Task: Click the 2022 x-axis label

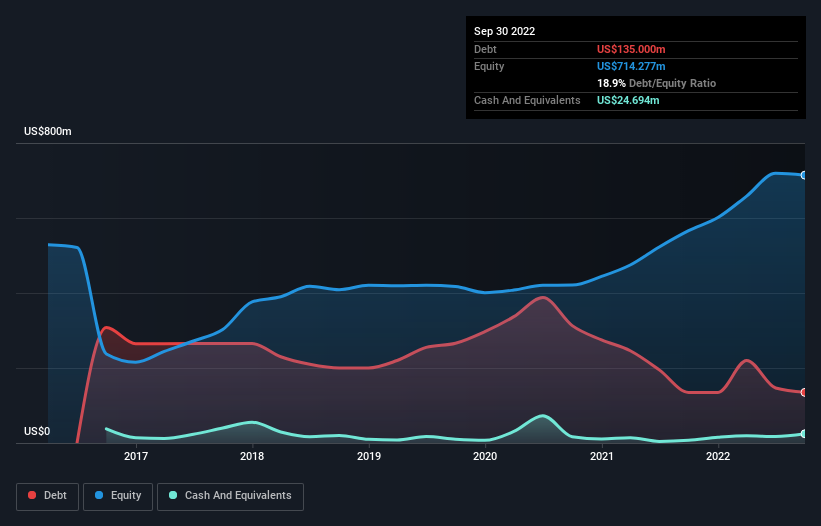Action: click(x=718, y=456)
